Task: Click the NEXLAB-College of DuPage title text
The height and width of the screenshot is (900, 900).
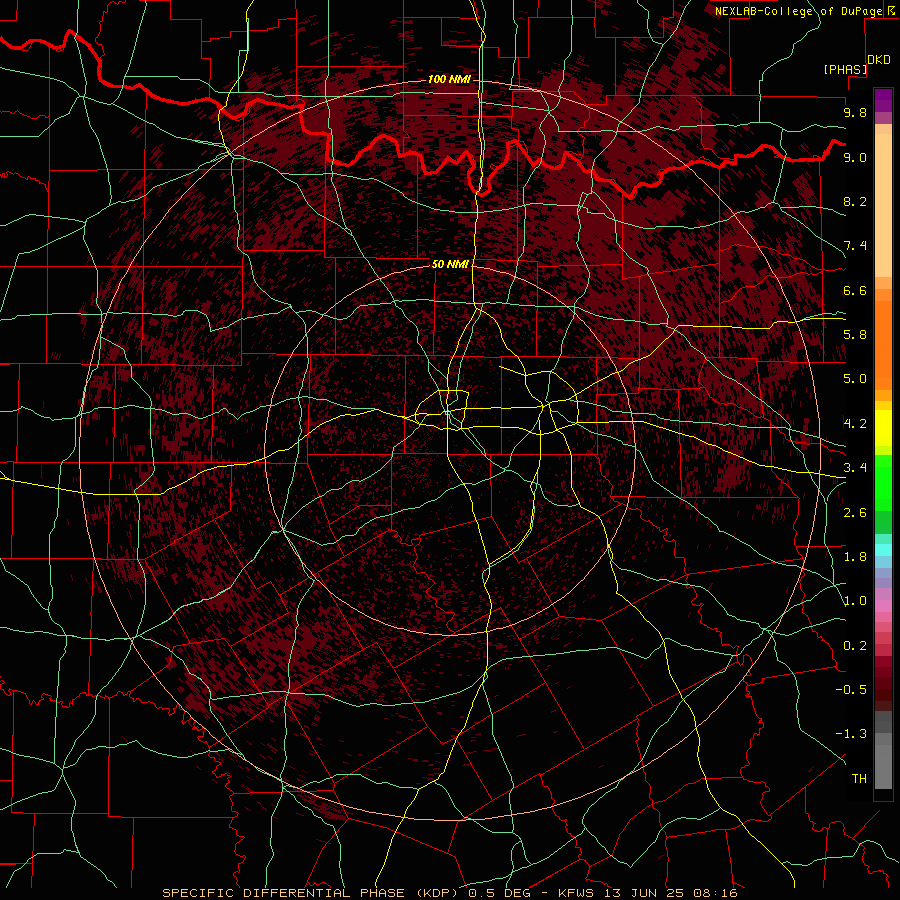Action: (798, 11)
